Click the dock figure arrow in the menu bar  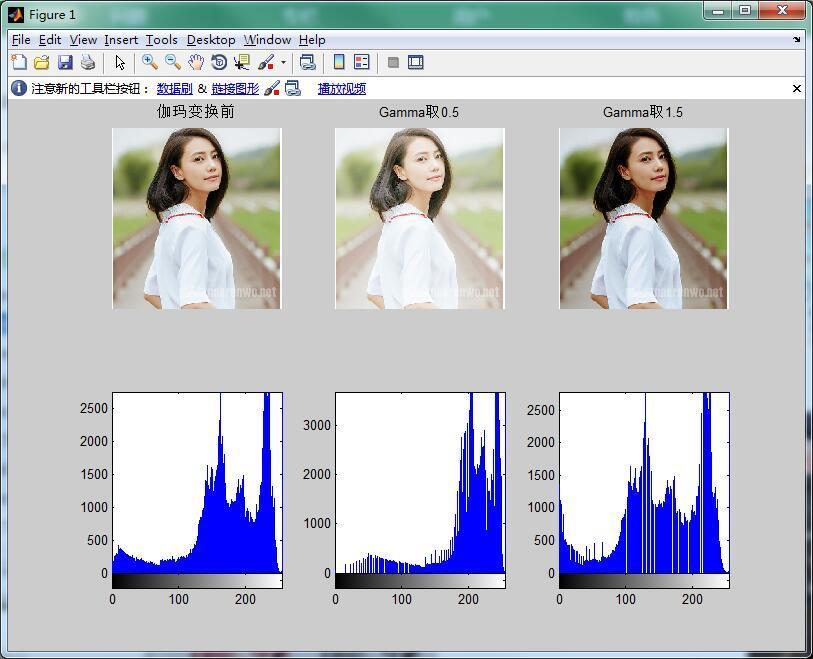[796, 39]
